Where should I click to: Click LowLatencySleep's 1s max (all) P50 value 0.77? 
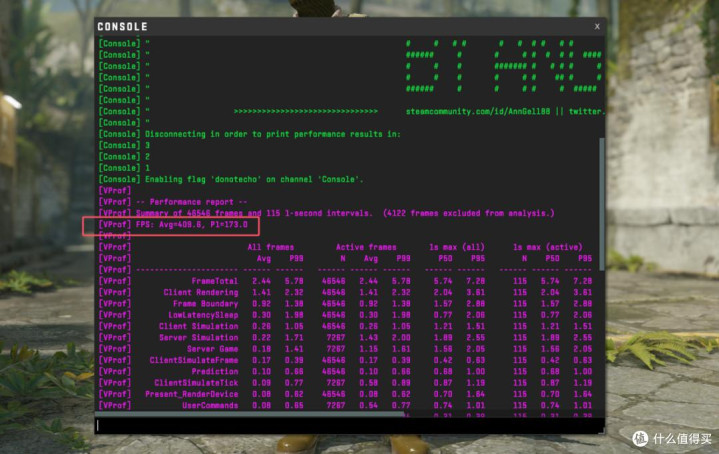[x=443, y=315]
